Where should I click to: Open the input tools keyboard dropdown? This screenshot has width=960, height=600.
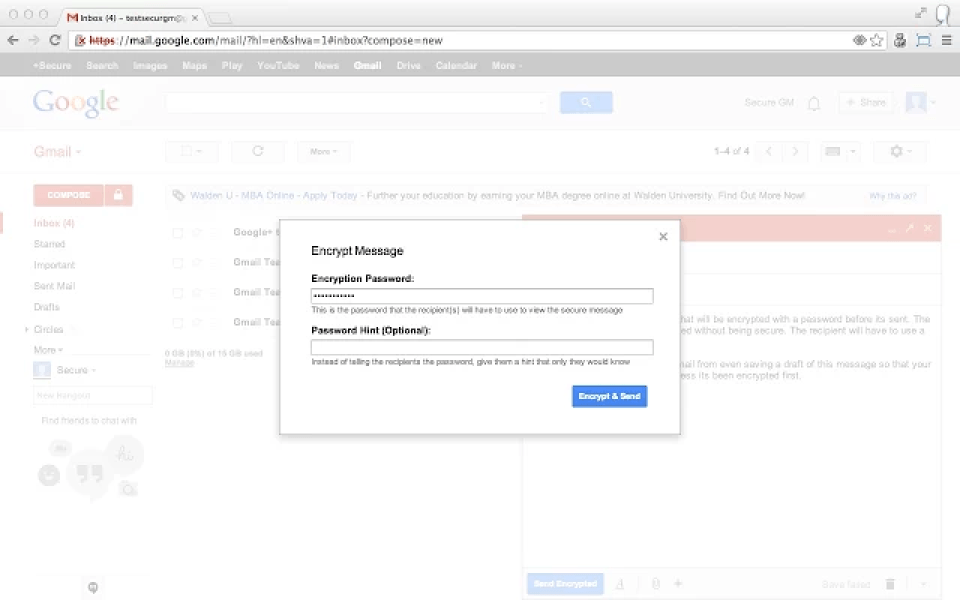pyautogui.click(x=841, y=151)
